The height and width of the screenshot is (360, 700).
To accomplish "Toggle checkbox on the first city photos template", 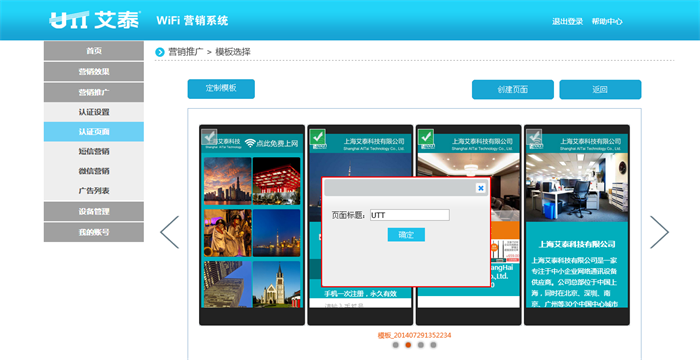I will tap(209, 137).
